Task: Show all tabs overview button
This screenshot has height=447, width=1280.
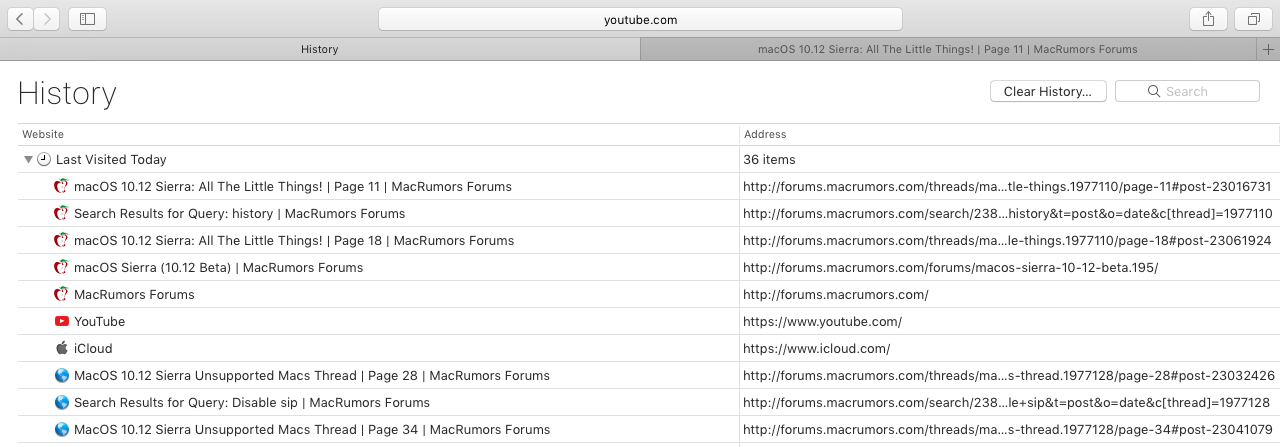Action: 1253,19
